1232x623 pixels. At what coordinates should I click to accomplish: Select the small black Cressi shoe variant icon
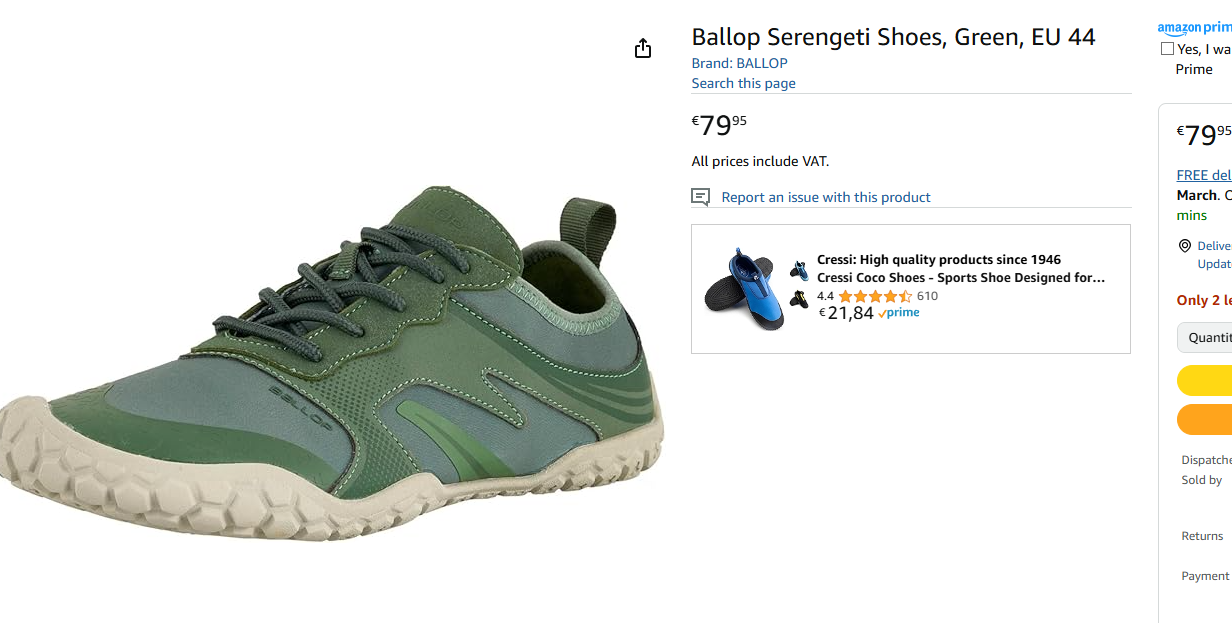pyautogui.click(x=799, y=298)
